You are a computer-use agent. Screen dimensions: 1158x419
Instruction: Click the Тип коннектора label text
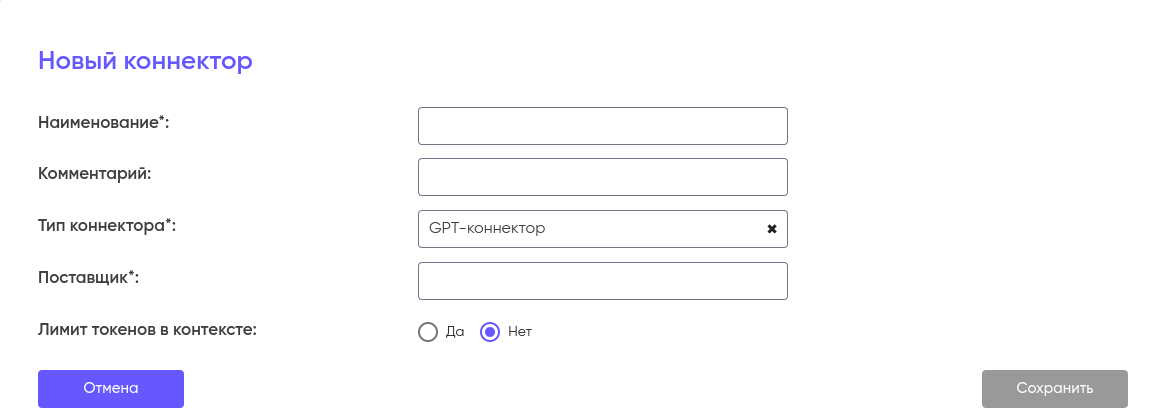(x=104, y=225)
